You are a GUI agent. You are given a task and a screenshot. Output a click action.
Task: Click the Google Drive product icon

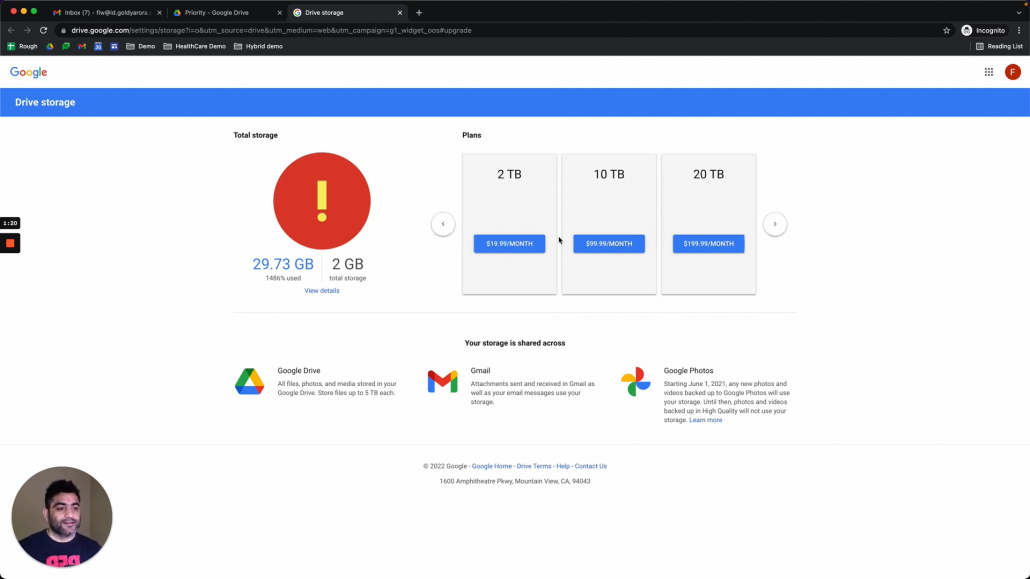250,382
